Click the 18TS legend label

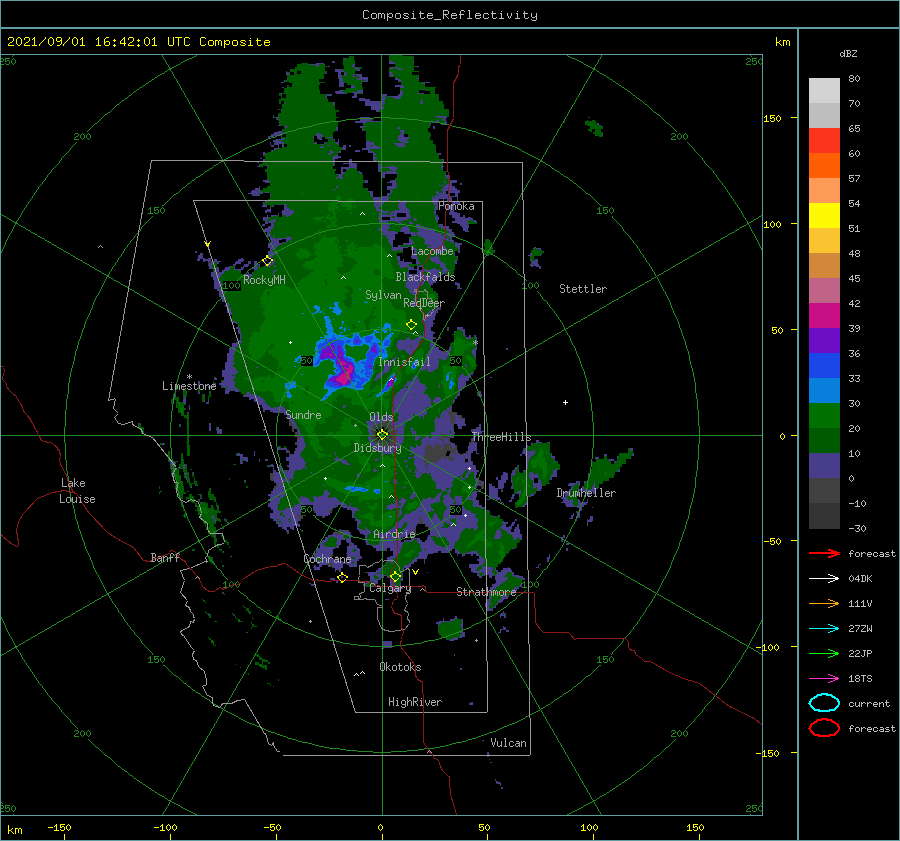(x=860, y=679)
